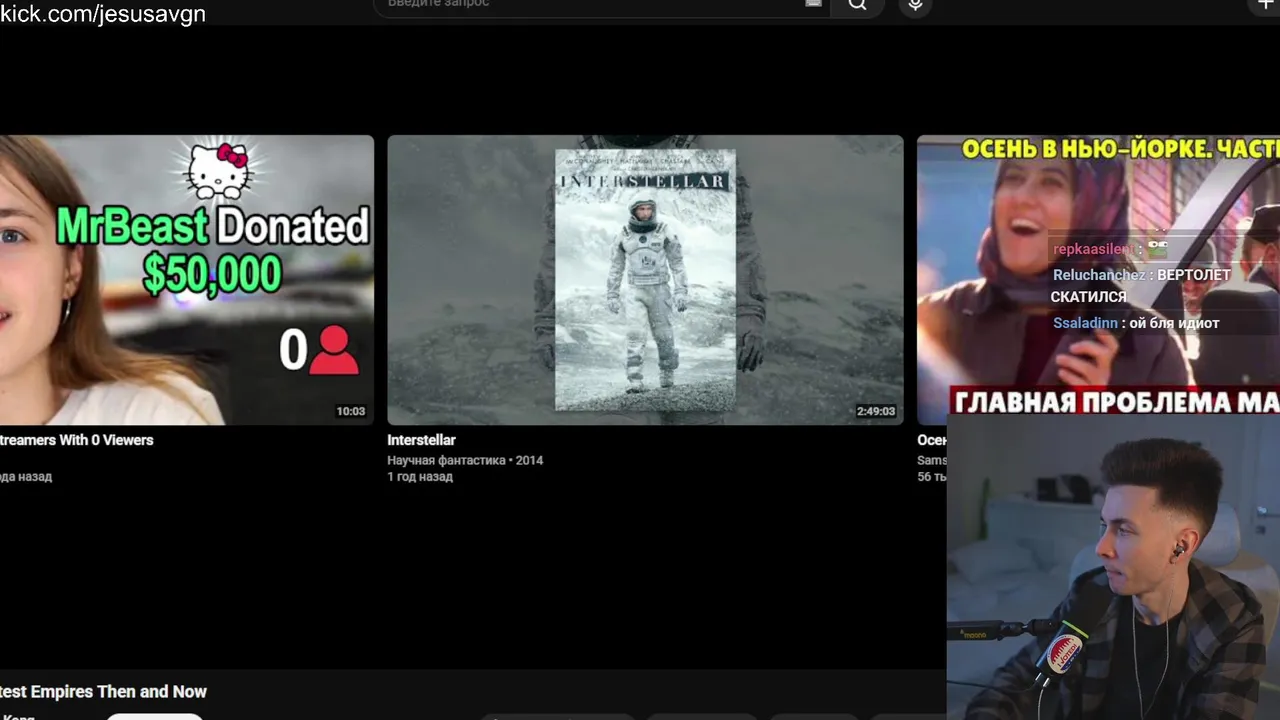Click '1 год назад' under Interstellar
This screenshot has height=720, width=1280.
[x=420, y=477]
